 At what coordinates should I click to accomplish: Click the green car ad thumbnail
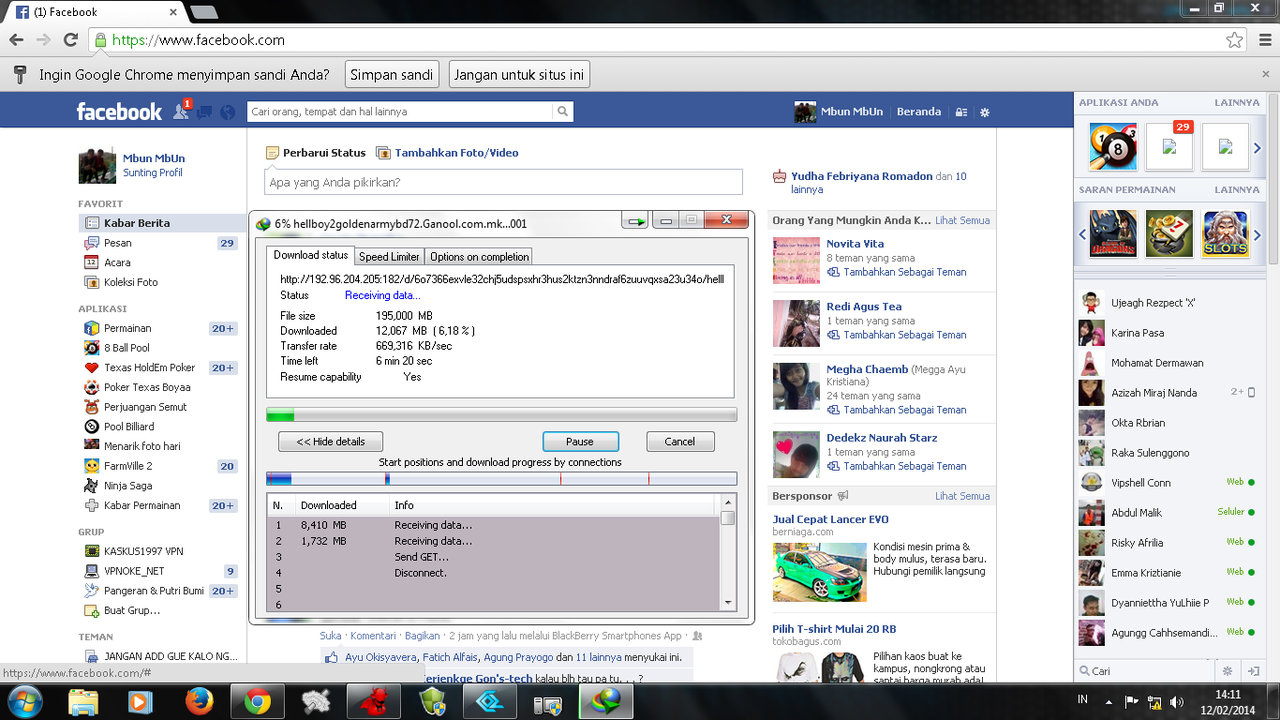pos(819,571)
